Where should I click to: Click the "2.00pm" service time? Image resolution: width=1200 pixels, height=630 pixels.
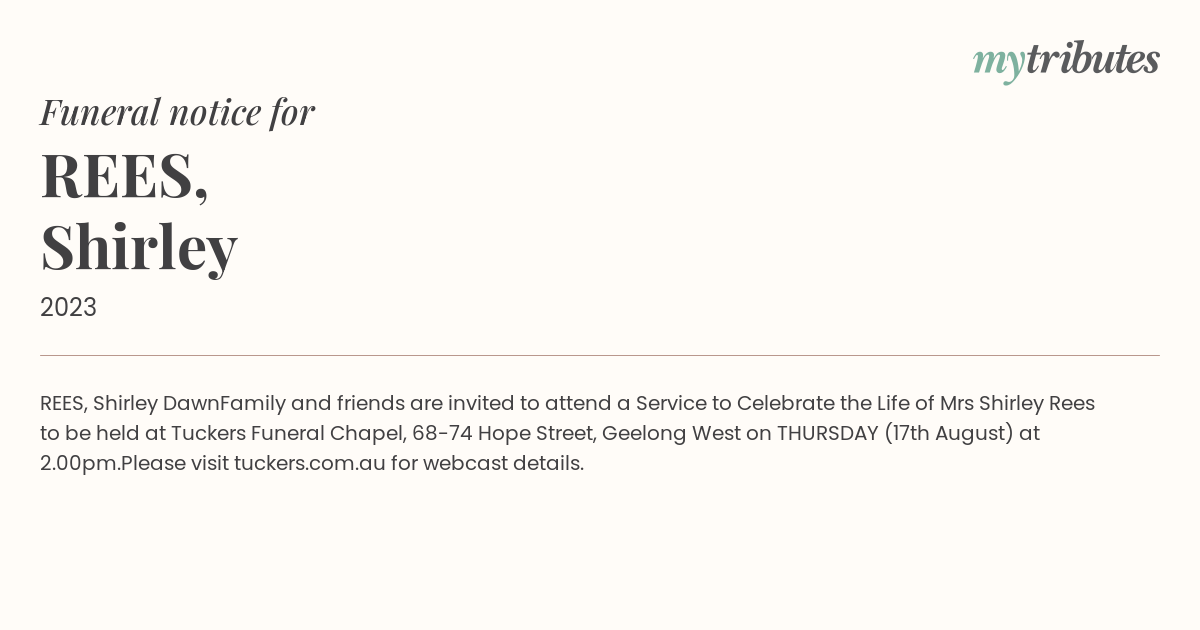(x=78, y=464)
